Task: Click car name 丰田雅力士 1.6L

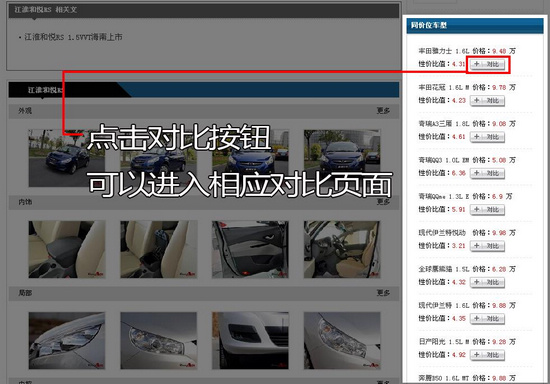Action: coord(443,51)
